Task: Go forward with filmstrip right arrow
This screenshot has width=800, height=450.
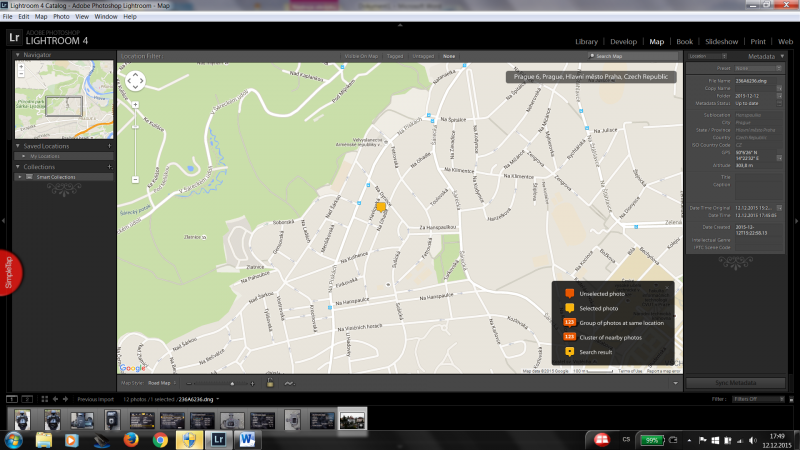Action: (65, 399)
